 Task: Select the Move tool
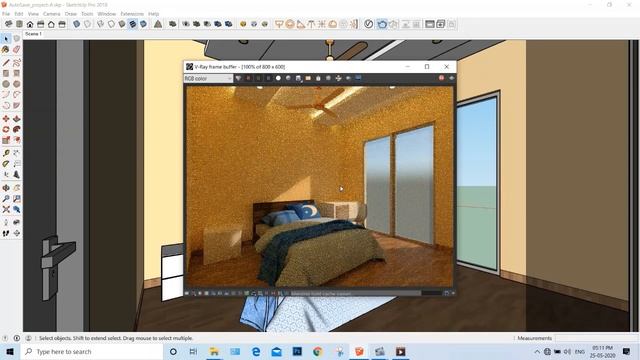click(x=6, y=119)
